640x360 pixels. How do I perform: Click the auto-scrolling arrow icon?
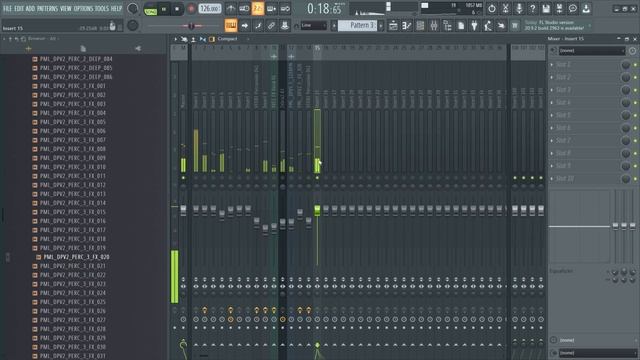click(x=244, y=26)
